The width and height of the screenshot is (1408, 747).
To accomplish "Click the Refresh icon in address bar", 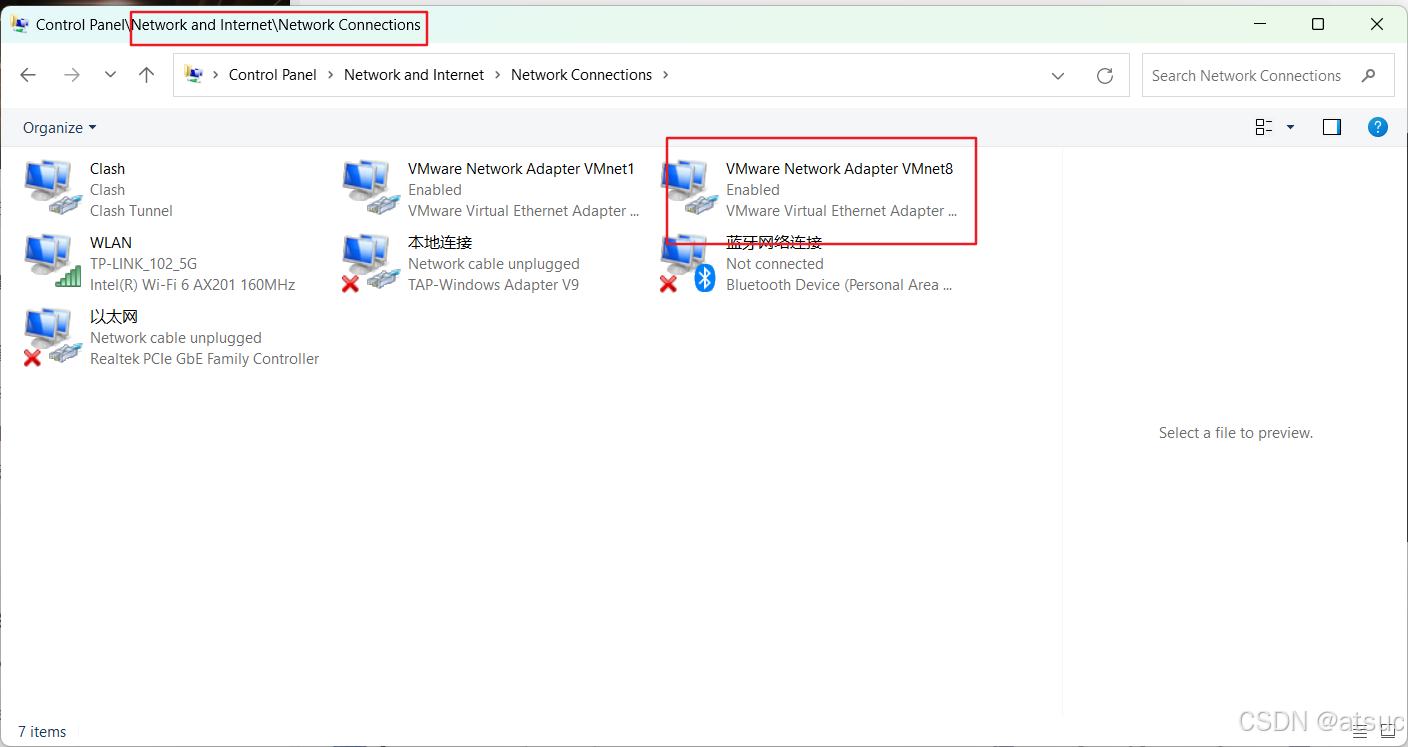I will 1105,75.
